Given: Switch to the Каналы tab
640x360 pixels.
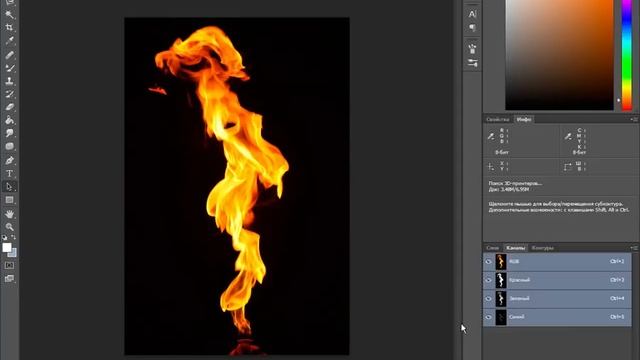Looking at the screenshot, I should click(516, 248).
